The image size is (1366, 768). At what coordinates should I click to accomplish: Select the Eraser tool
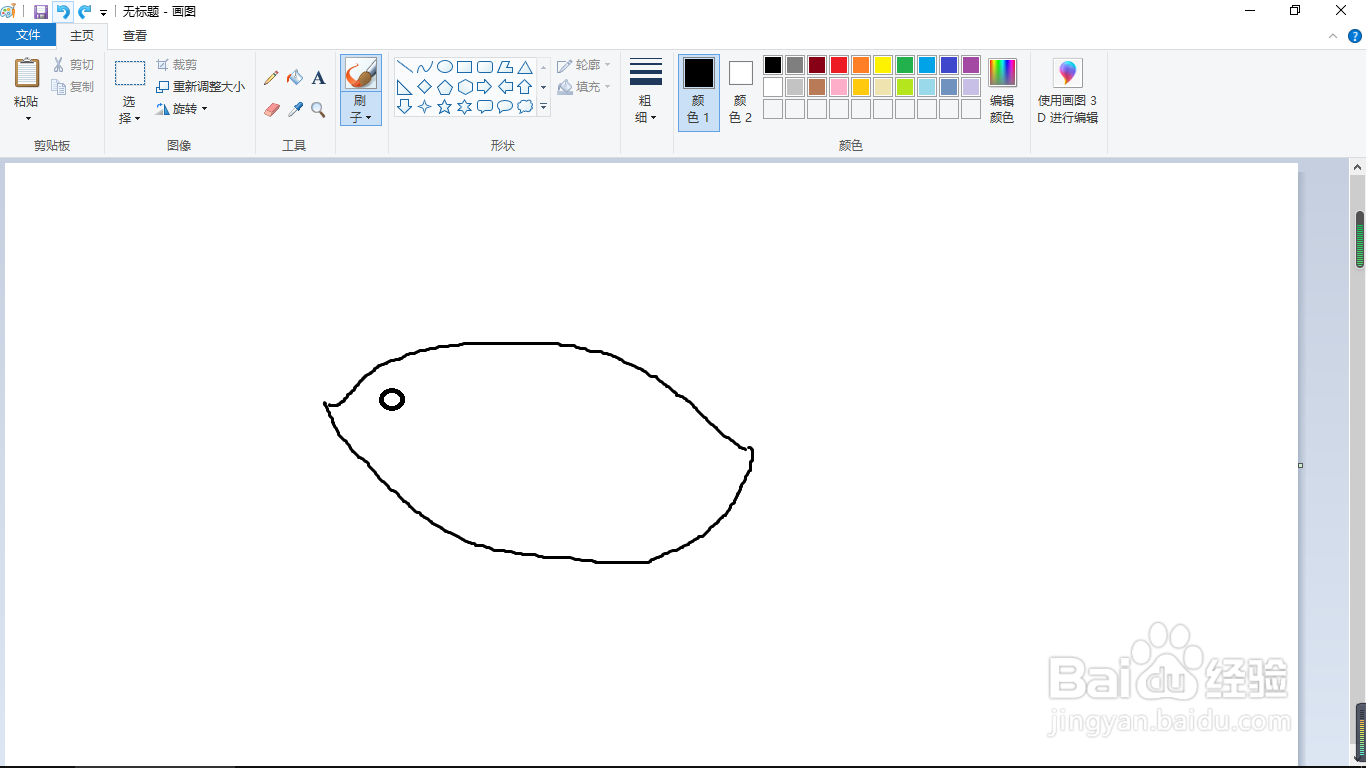coord(271,110)
